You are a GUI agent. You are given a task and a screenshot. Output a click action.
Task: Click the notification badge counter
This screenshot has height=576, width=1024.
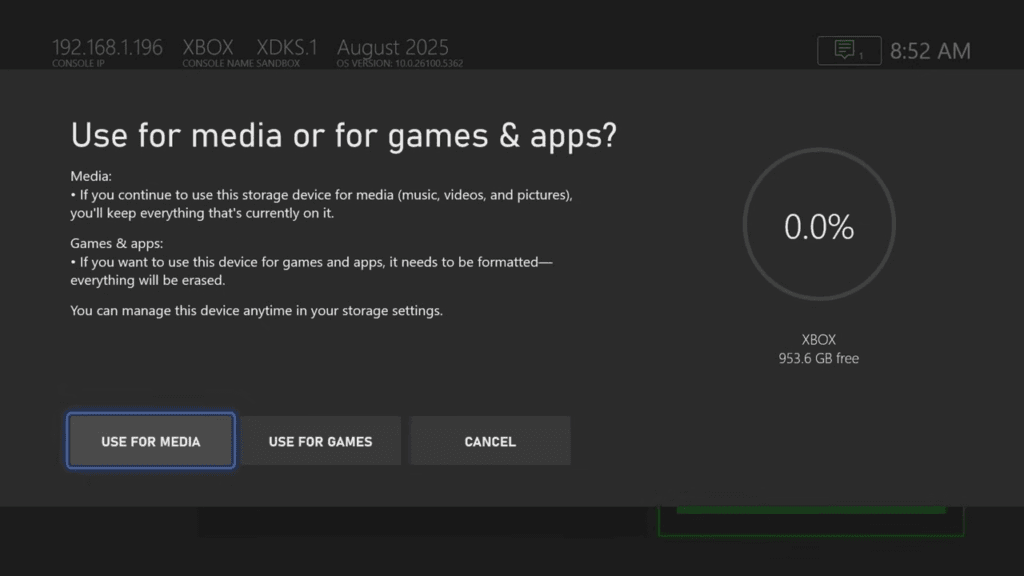(x=863, y=57)
